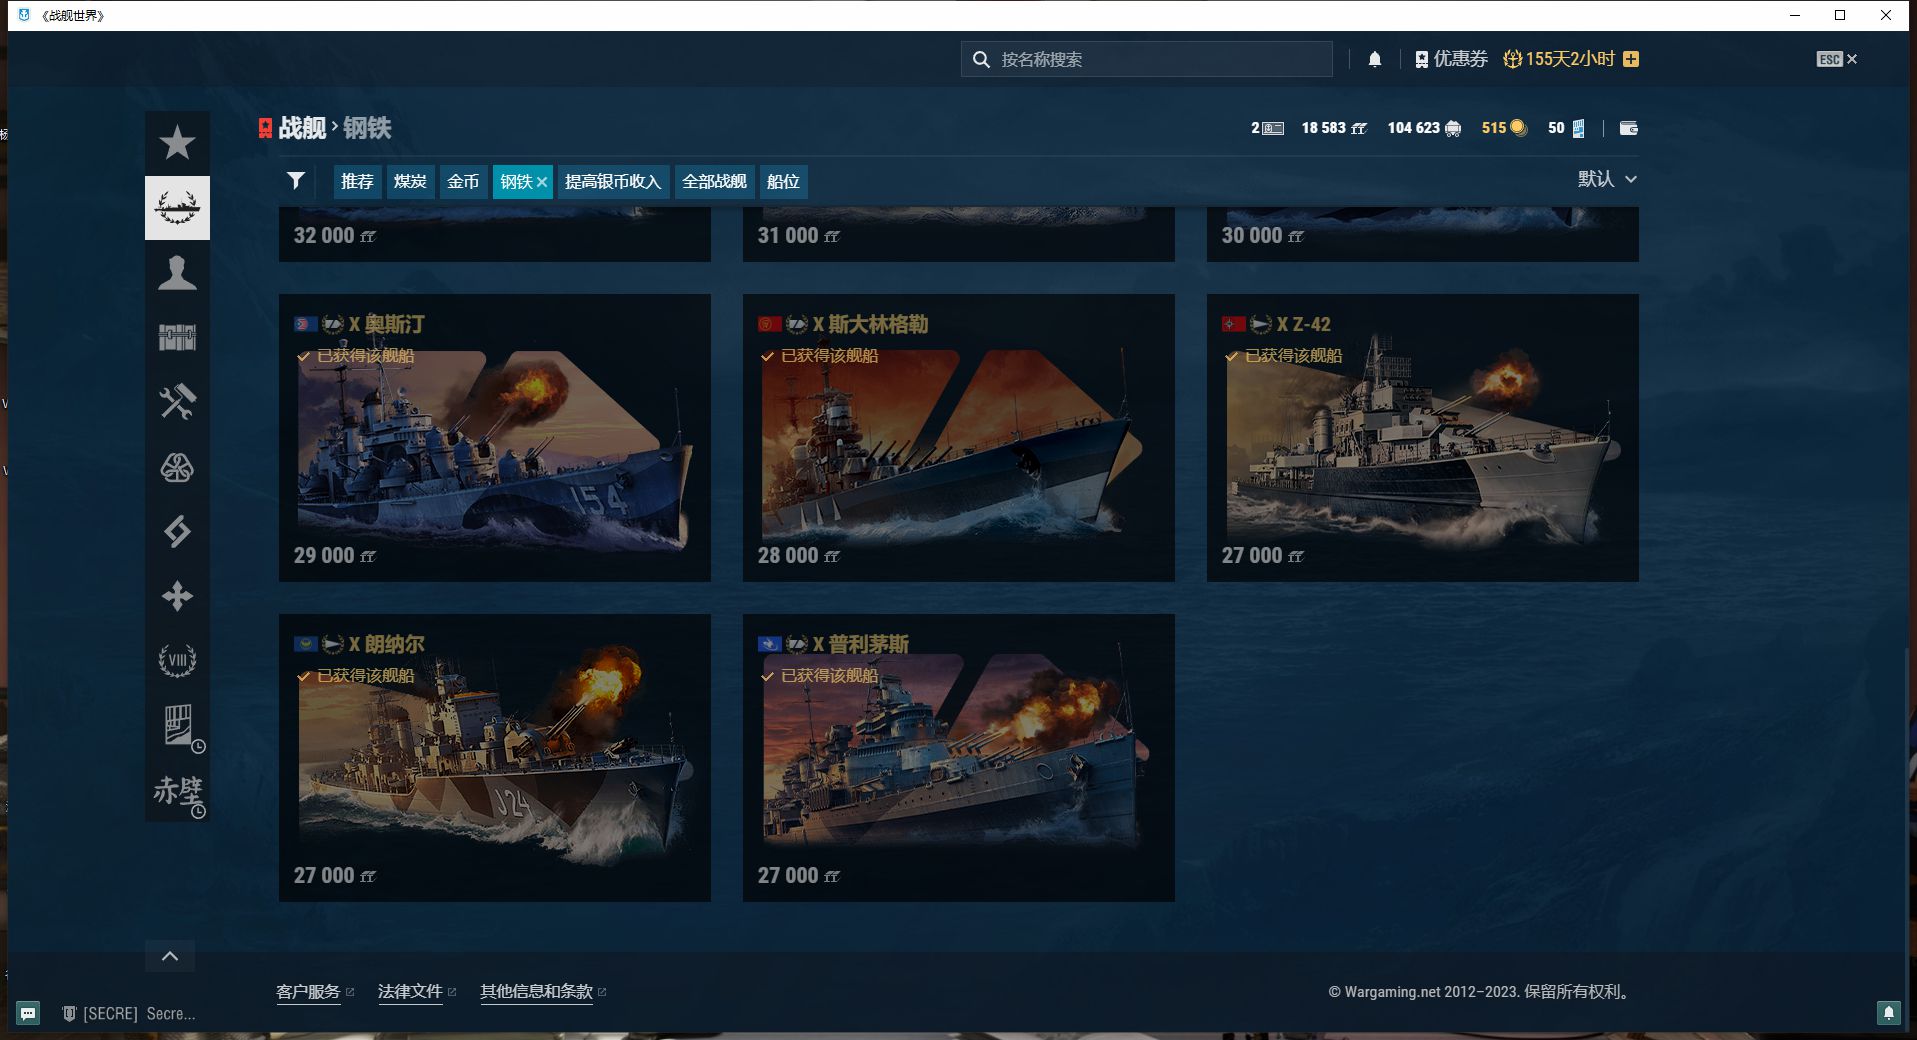The image size is (1917, 1040).
Task: Open the 赤壁 event section in sidebar
Action: (177, 791)
